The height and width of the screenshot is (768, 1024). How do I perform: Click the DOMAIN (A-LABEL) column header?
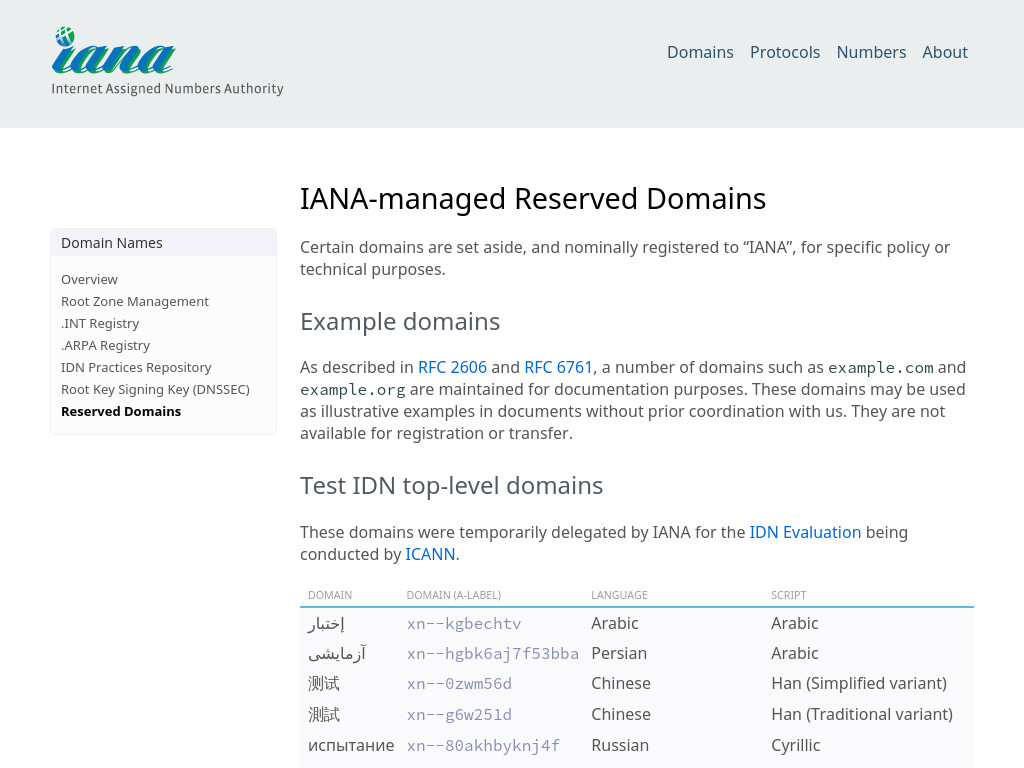point(454,595)
